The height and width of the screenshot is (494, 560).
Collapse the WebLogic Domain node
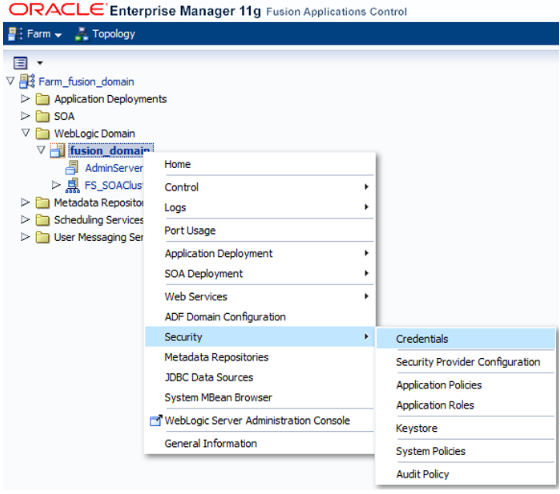[x=25, y=133]
